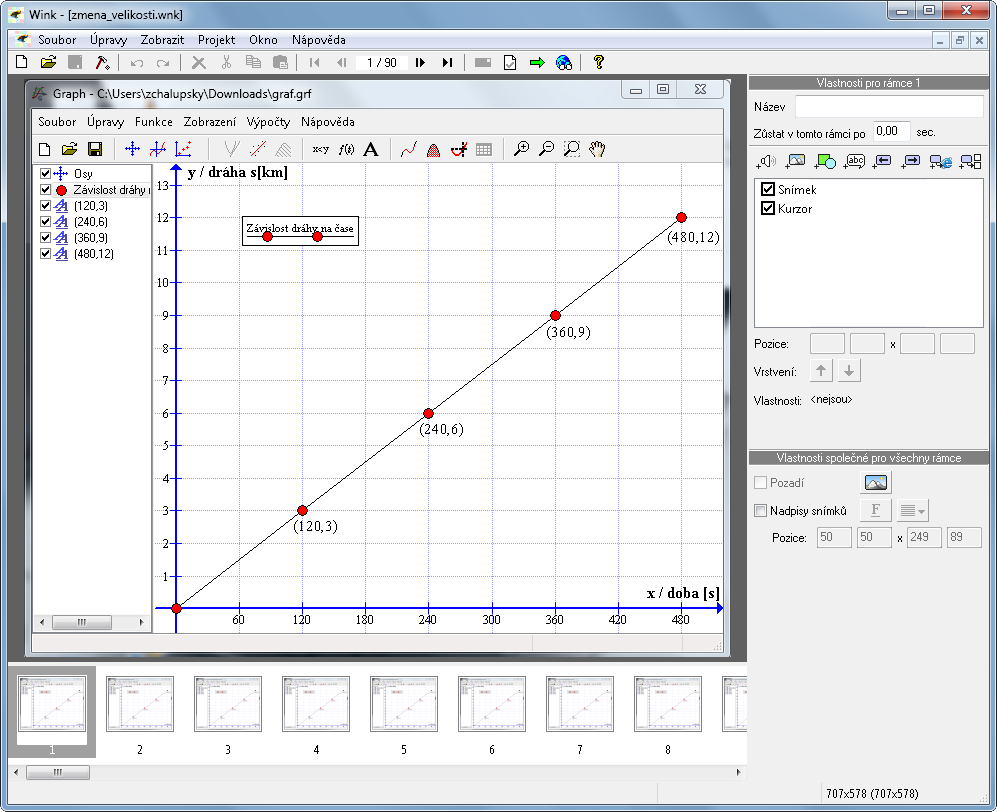Image resolution: width=997 pixels, height=812 pixels.
Task: Click the Add next-frame button icon
Action: (912, 160)
